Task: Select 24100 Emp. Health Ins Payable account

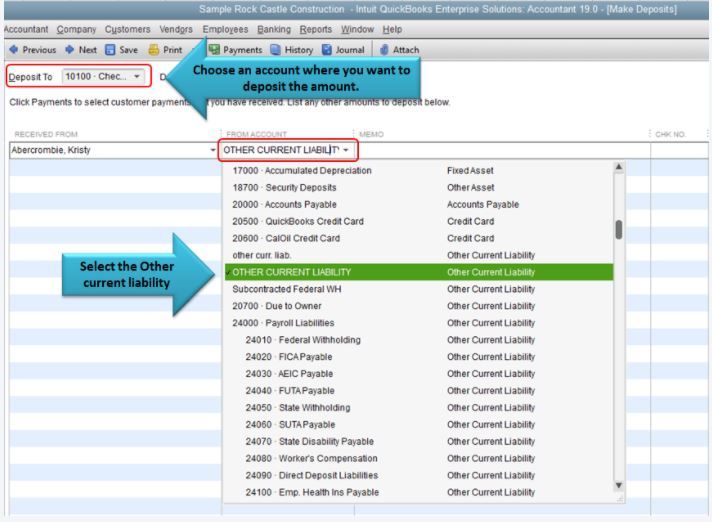Action: point(418,492)
